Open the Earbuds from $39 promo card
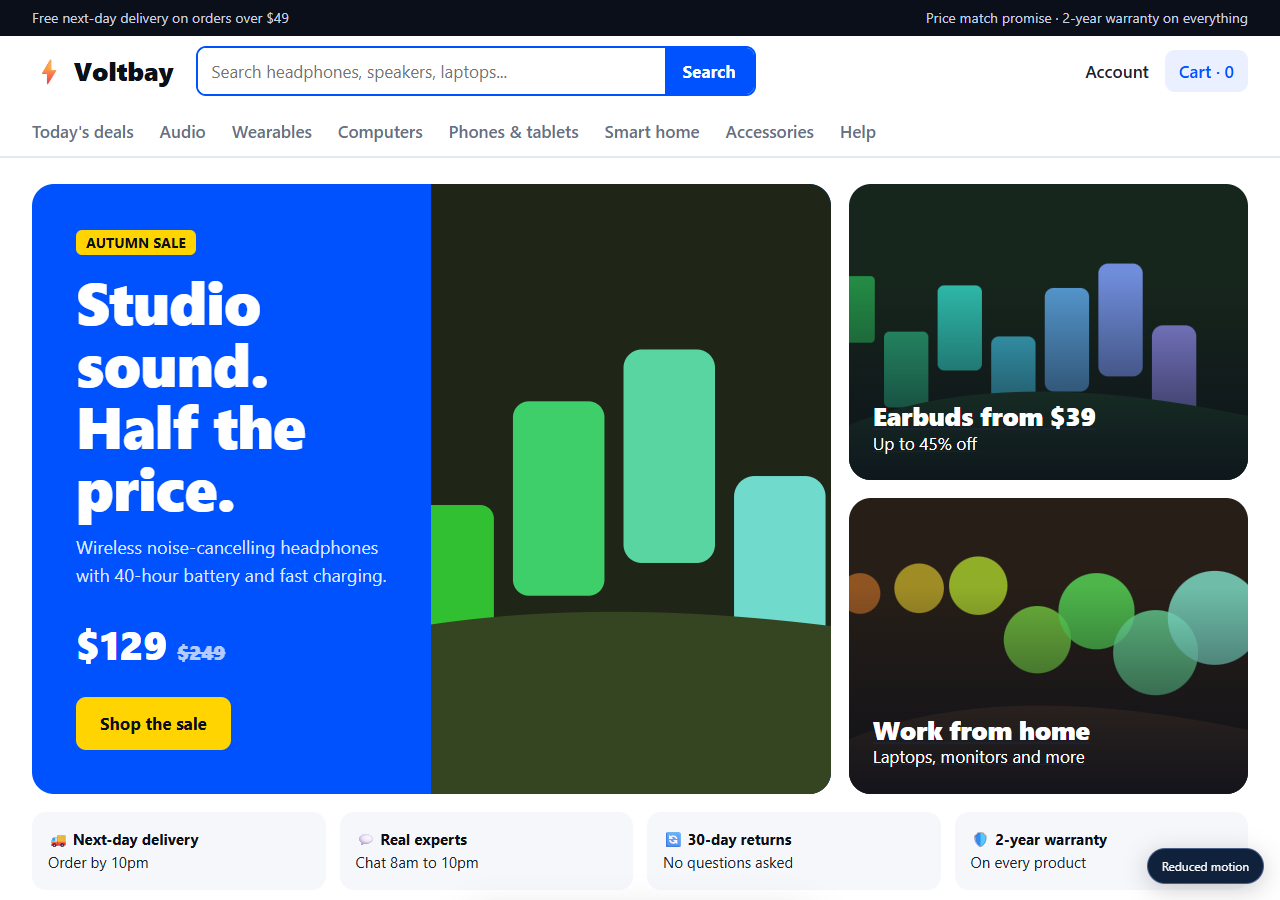The image size is (1280, 900). pos(1048,332)
